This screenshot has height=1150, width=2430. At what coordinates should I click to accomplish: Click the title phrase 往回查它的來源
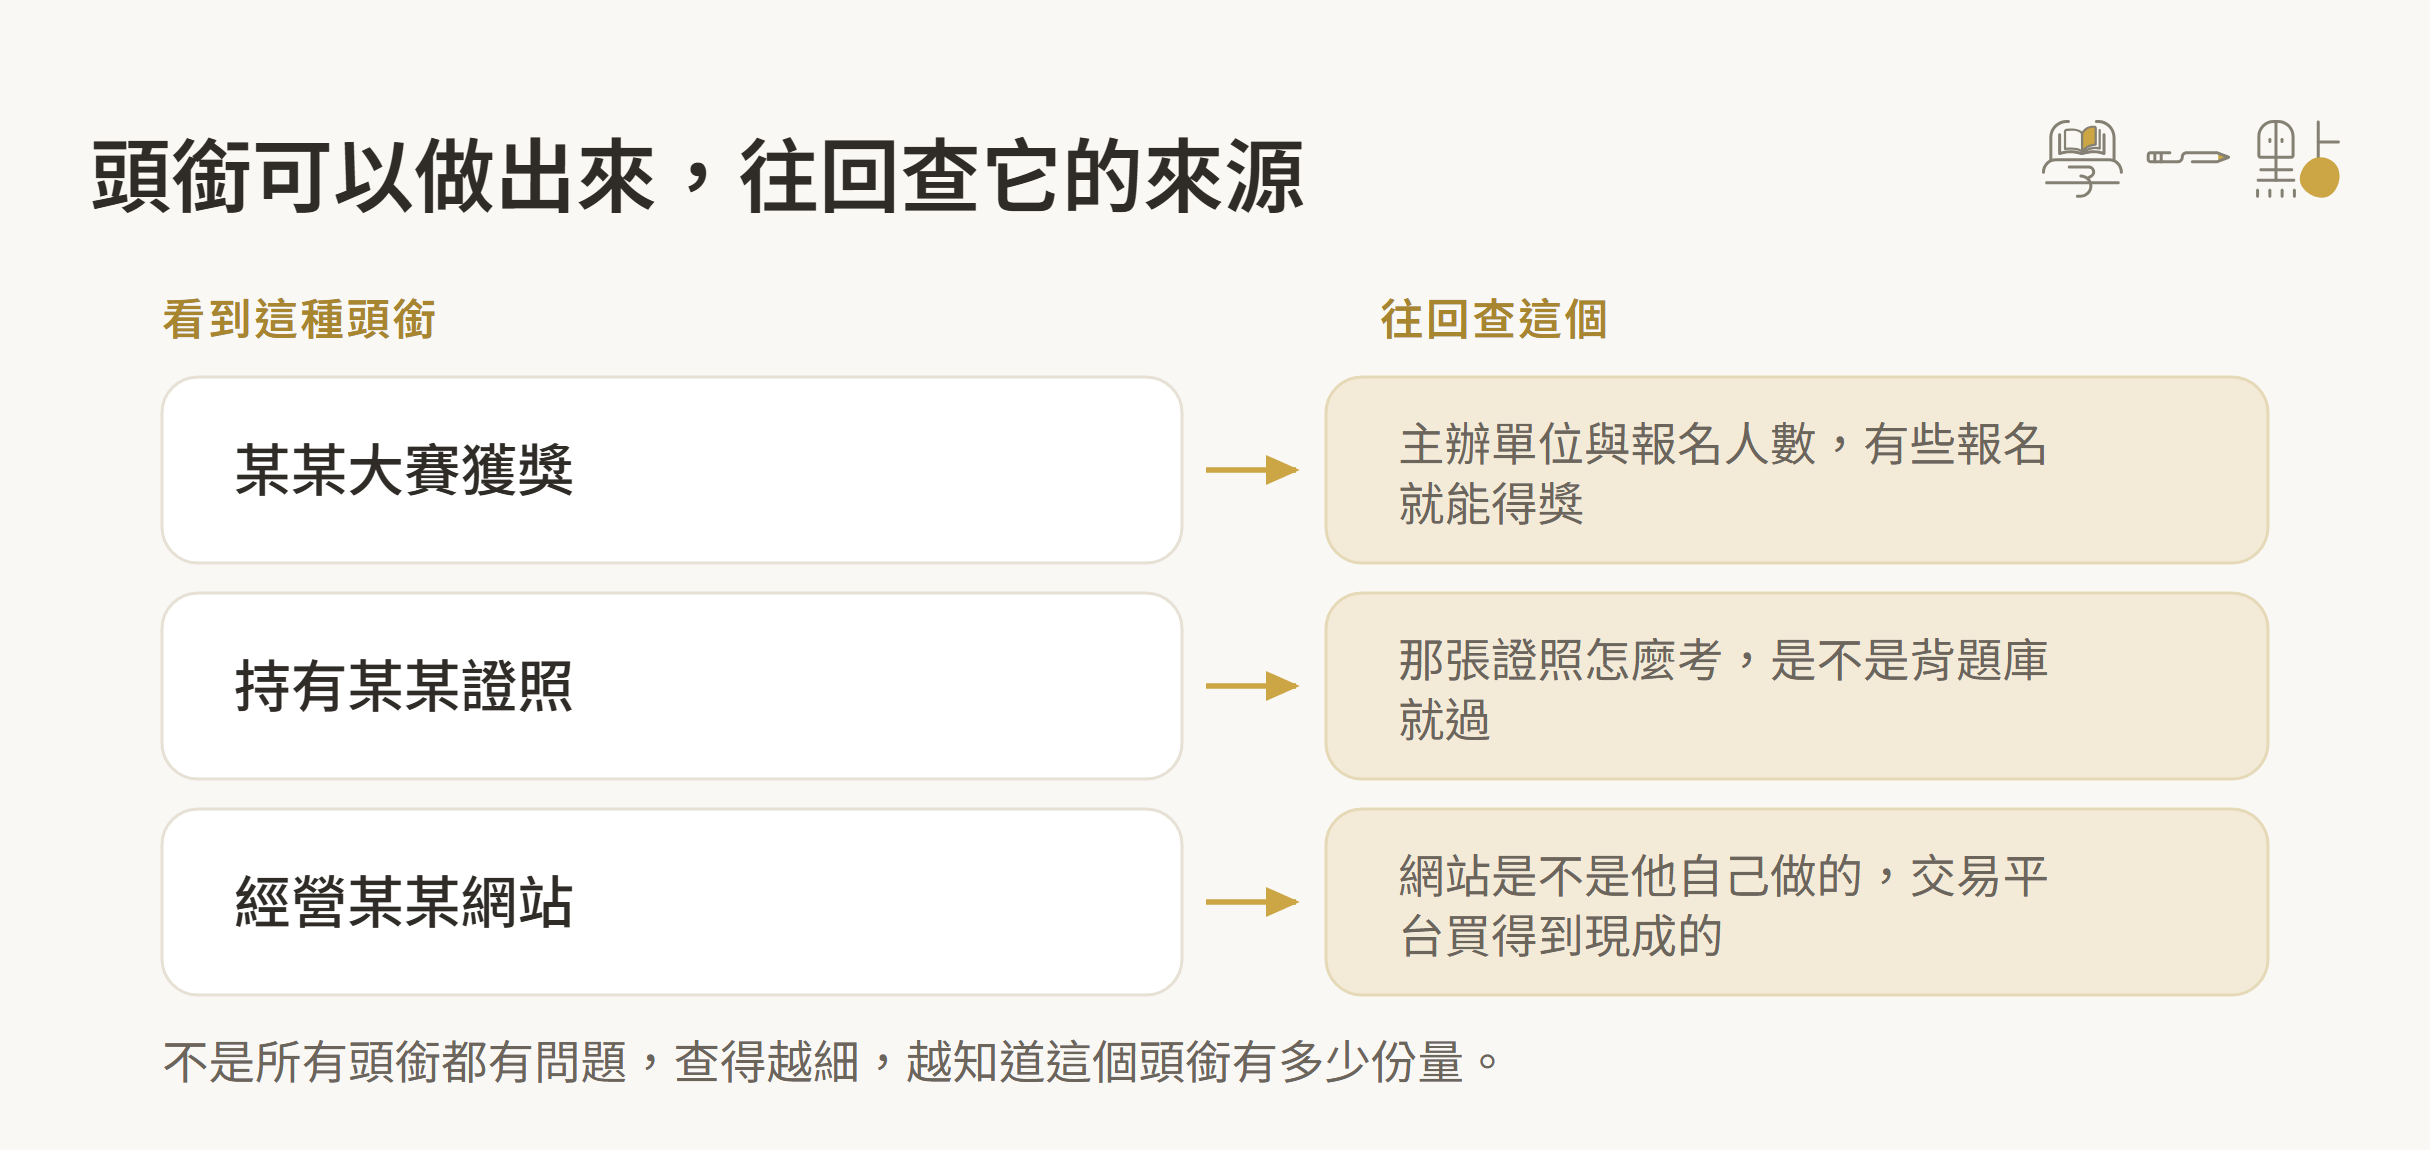1022,177
